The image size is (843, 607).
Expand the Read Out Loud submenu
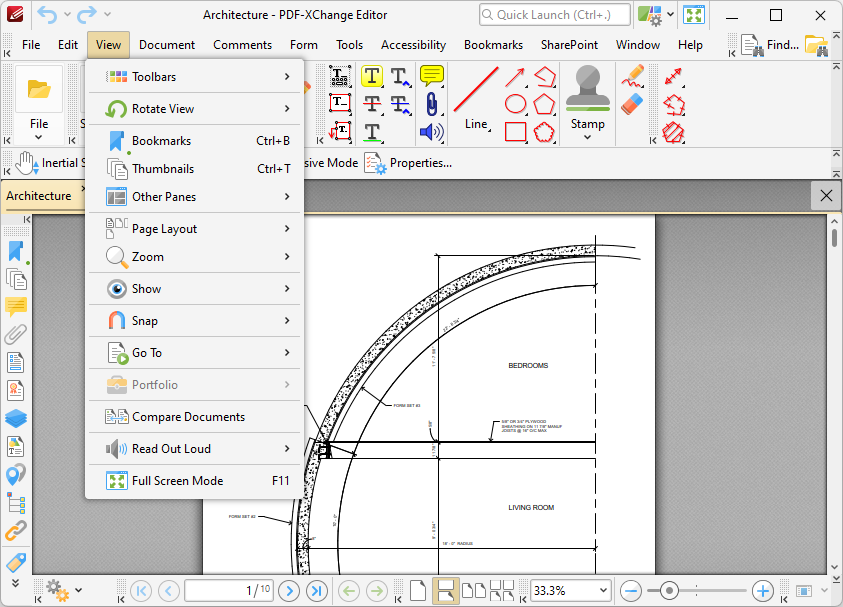[x=194, y=449]
